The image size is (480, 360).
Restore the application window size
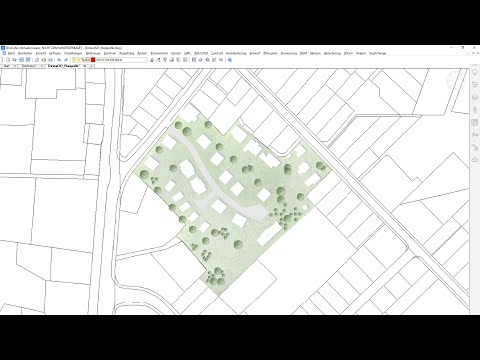click(x=463, y=48)
